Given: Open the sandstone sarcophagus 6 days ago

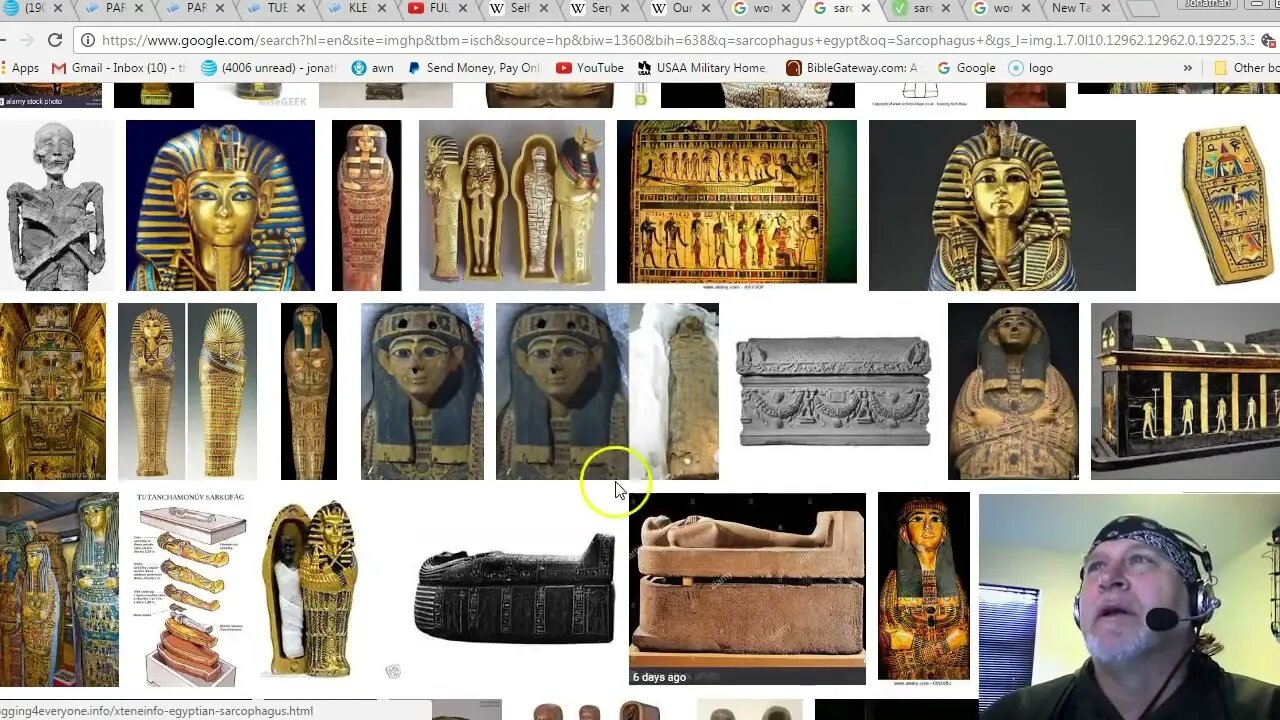Looking at the screenshot, I should [x=747, y=589].
